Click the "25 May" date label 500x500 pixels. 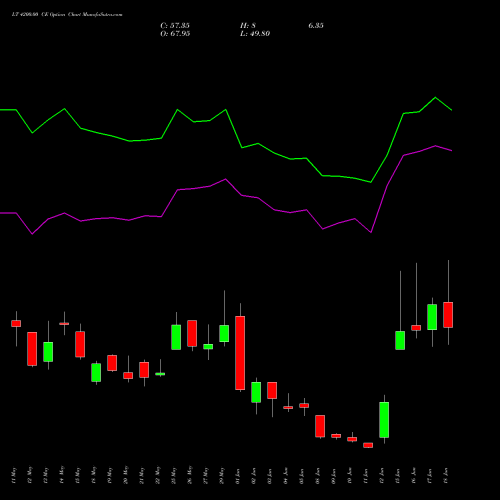pyautogui.click(x=174, y=475)
